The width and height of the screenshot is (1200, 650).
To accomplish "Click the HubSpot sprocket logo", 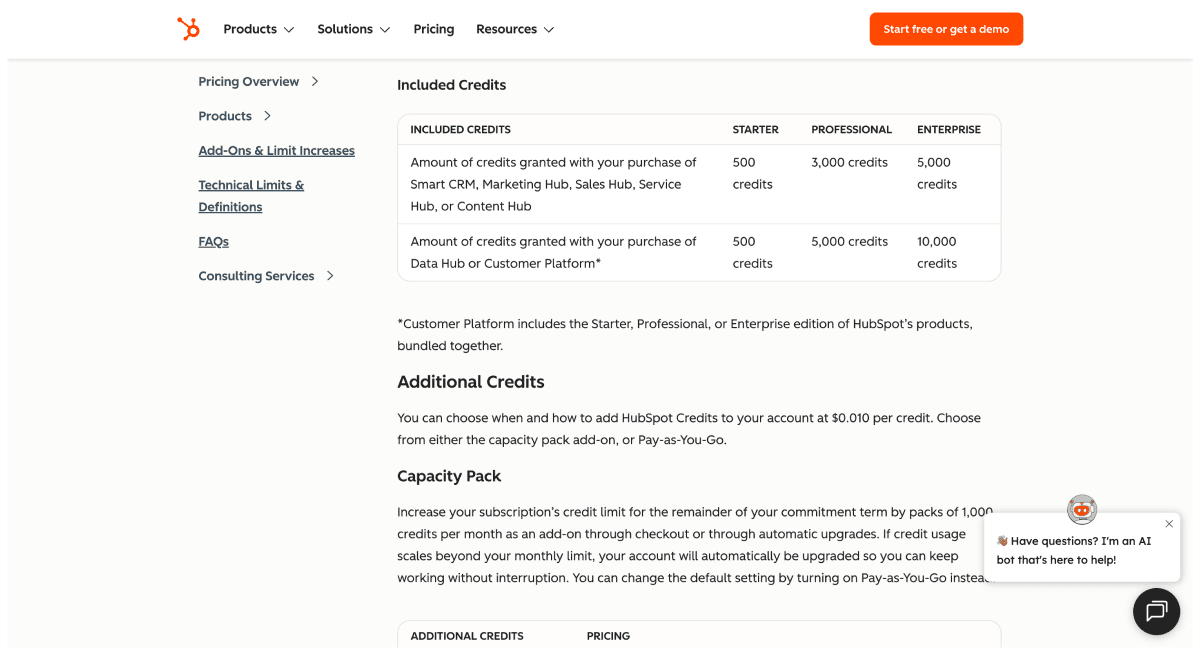I will (188, 29).
